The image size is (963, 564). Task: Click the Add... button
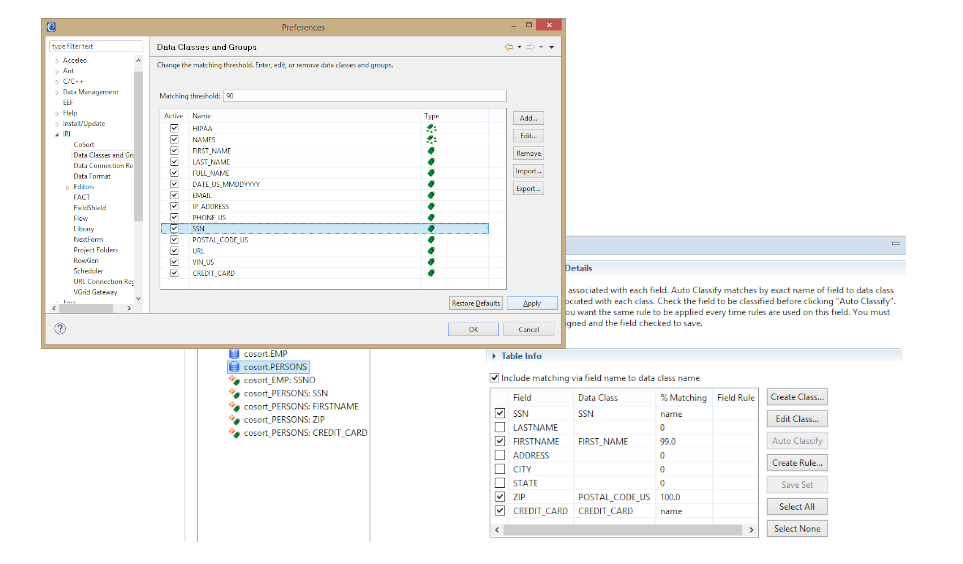(528, 118)
